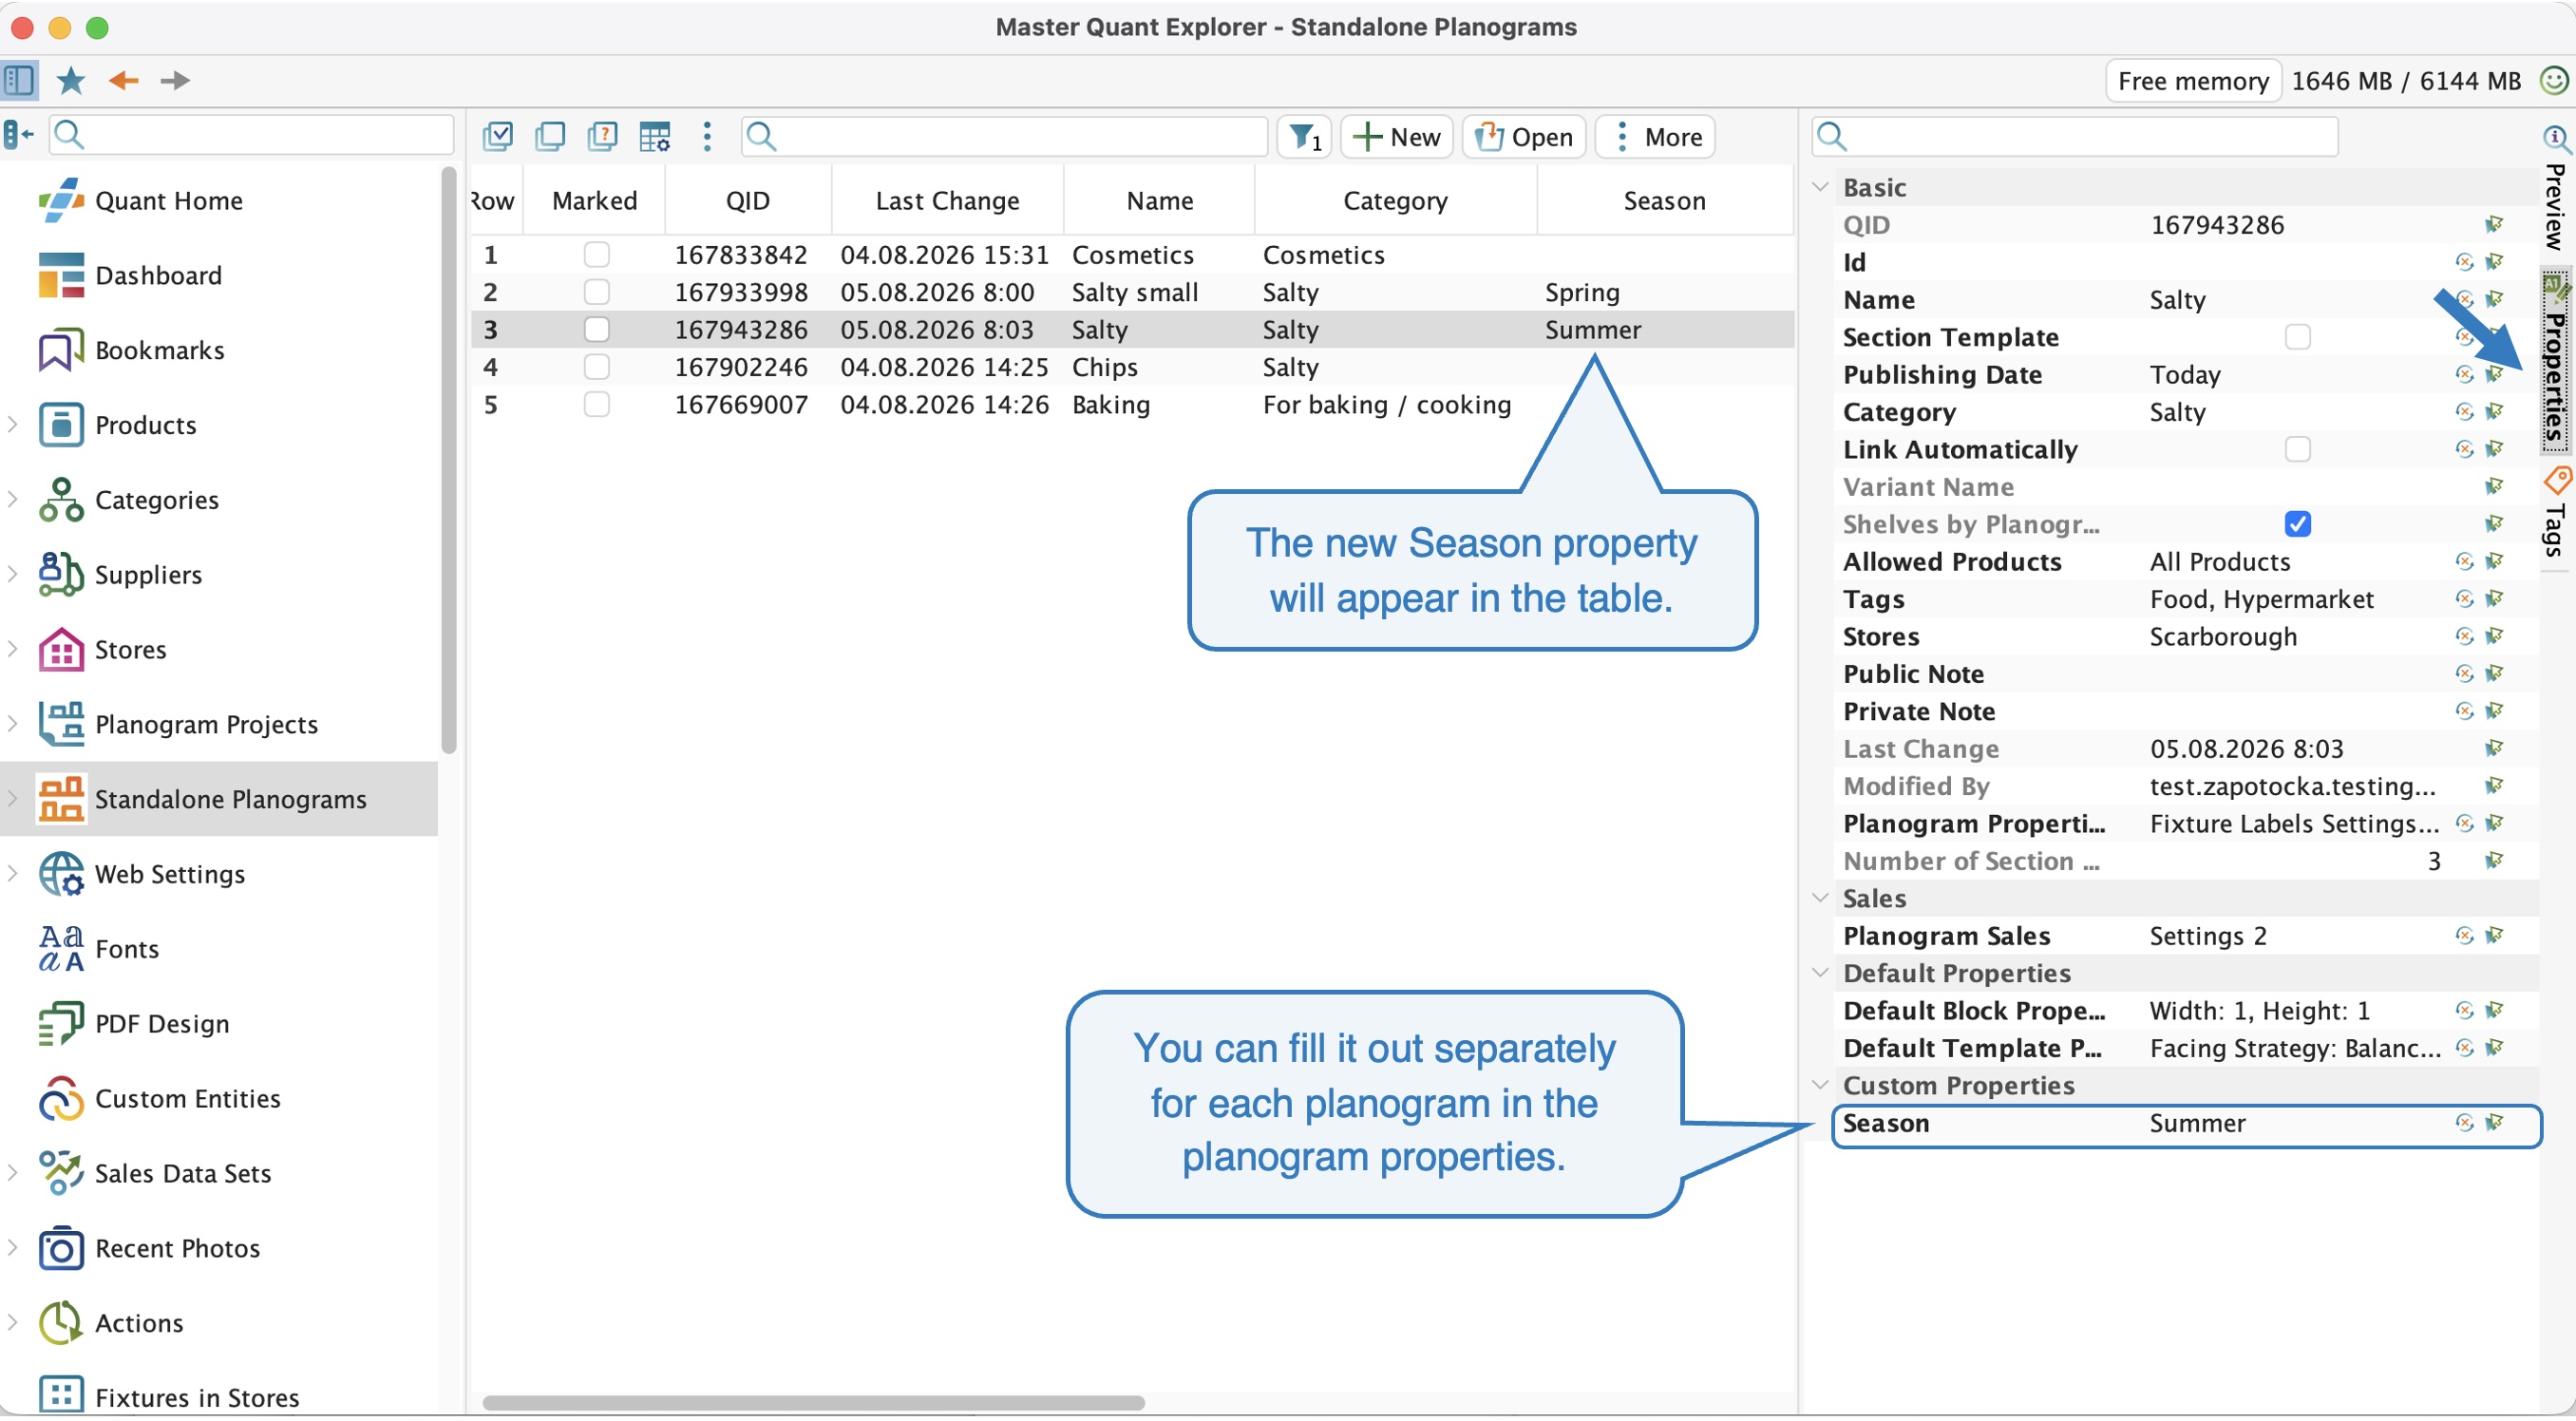Click the smiley face status icon

pyautogui.click(x=2555, y=80)
